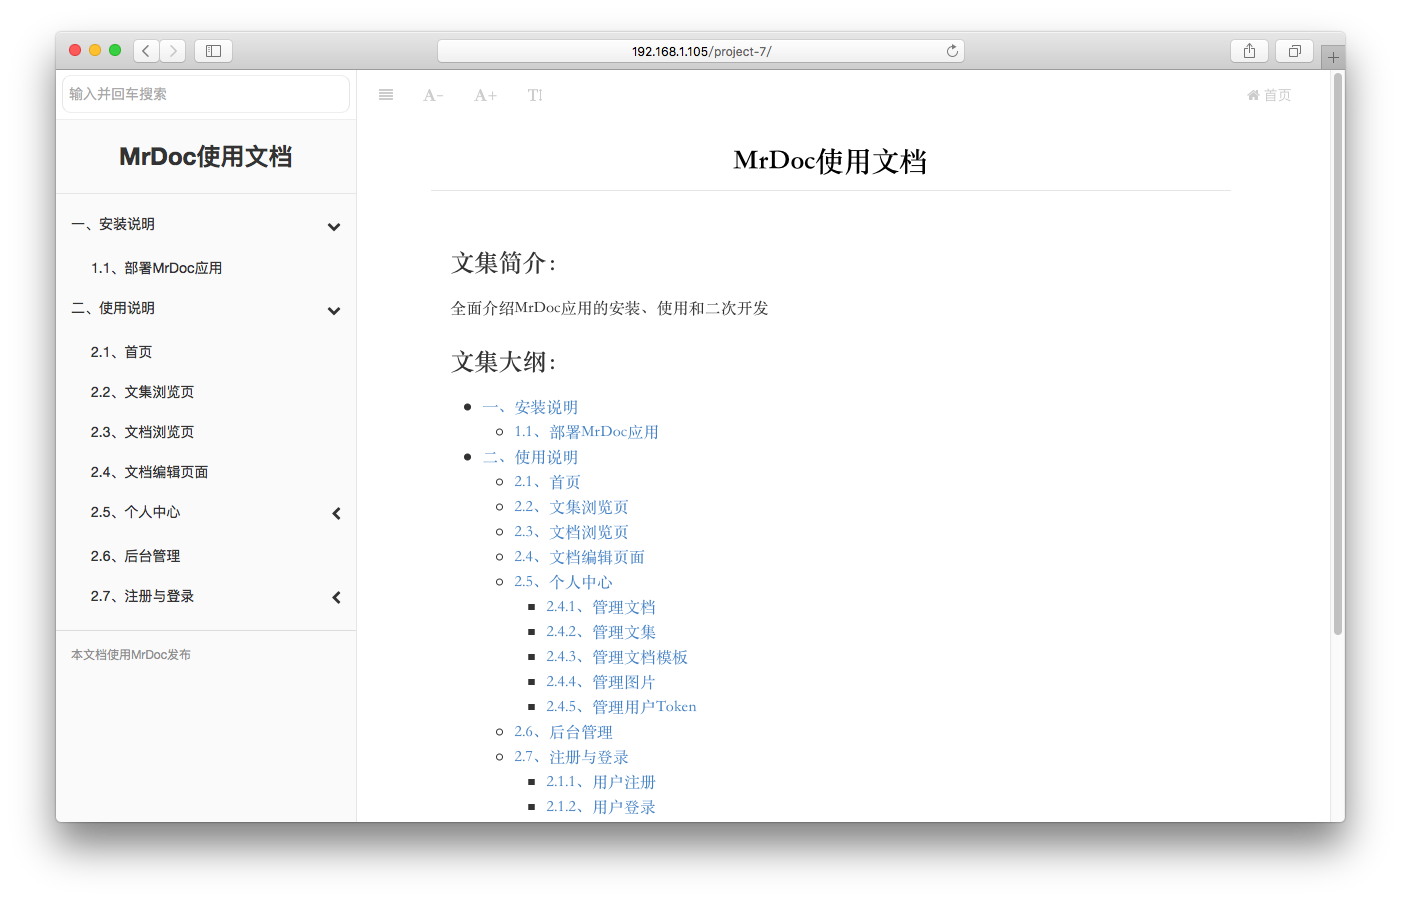Expand the 2.7、注册与登录 sidebar arrow
Image resolution: width=1401 pixels, height=902 pixels.
(336, 597)
